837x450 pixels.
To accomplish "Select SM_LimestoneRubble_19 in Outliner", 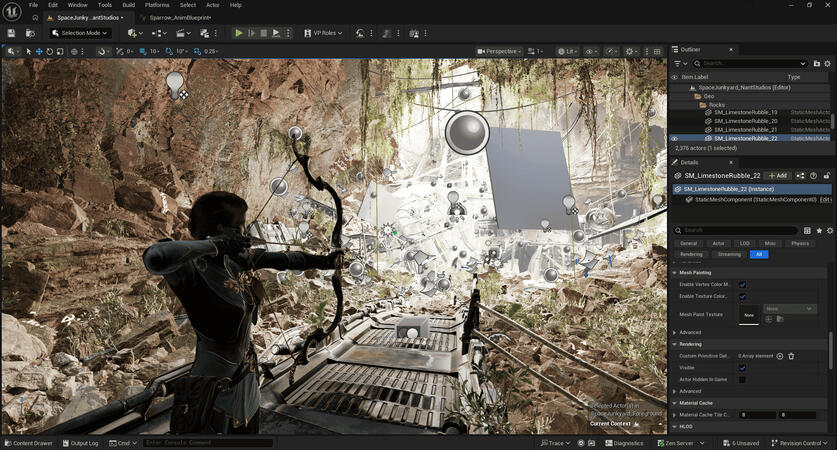I will 745,113.
